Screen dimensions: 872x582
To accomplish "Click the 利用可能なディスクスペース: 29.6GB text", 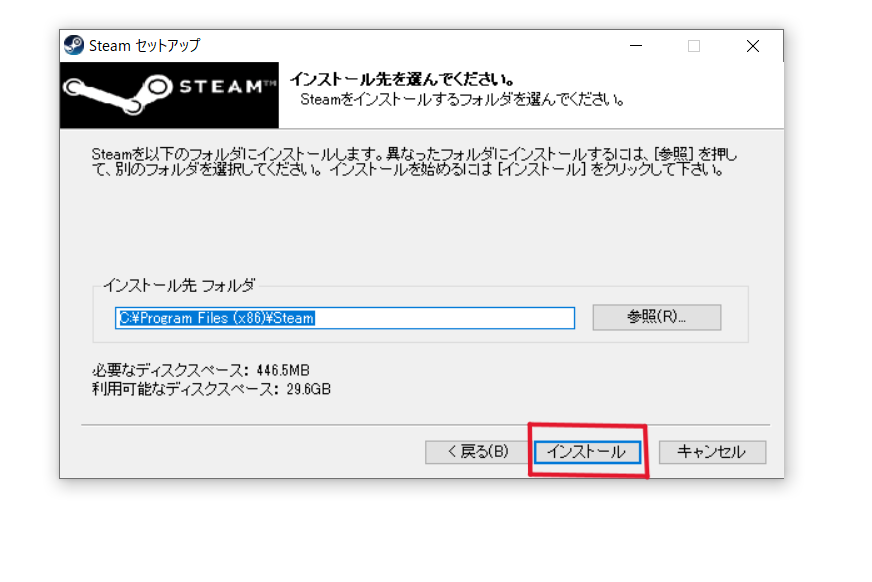I will pos(211,389).
